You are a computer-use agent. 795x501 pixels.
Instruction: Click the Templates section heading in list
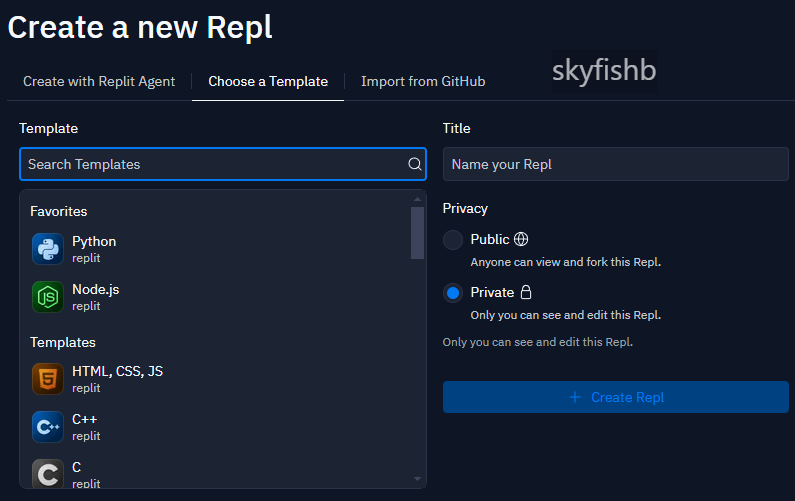click(63, 343)
